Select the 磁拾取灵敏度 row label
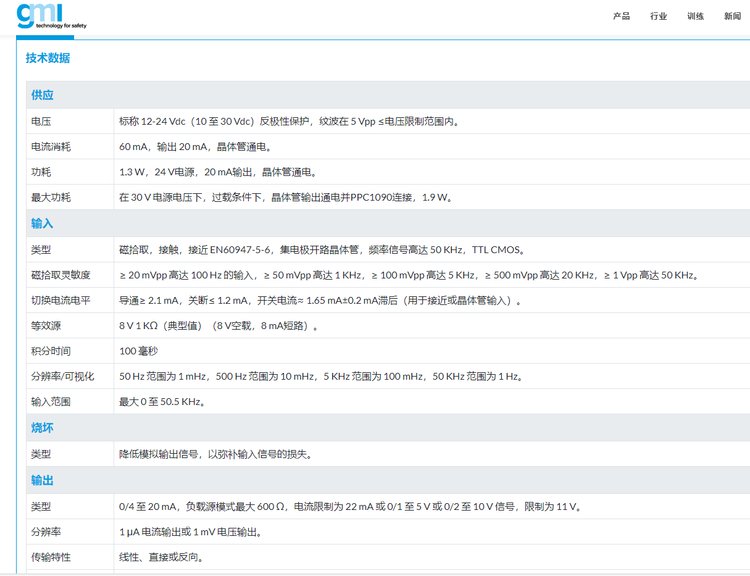 (x=61, y=275)
